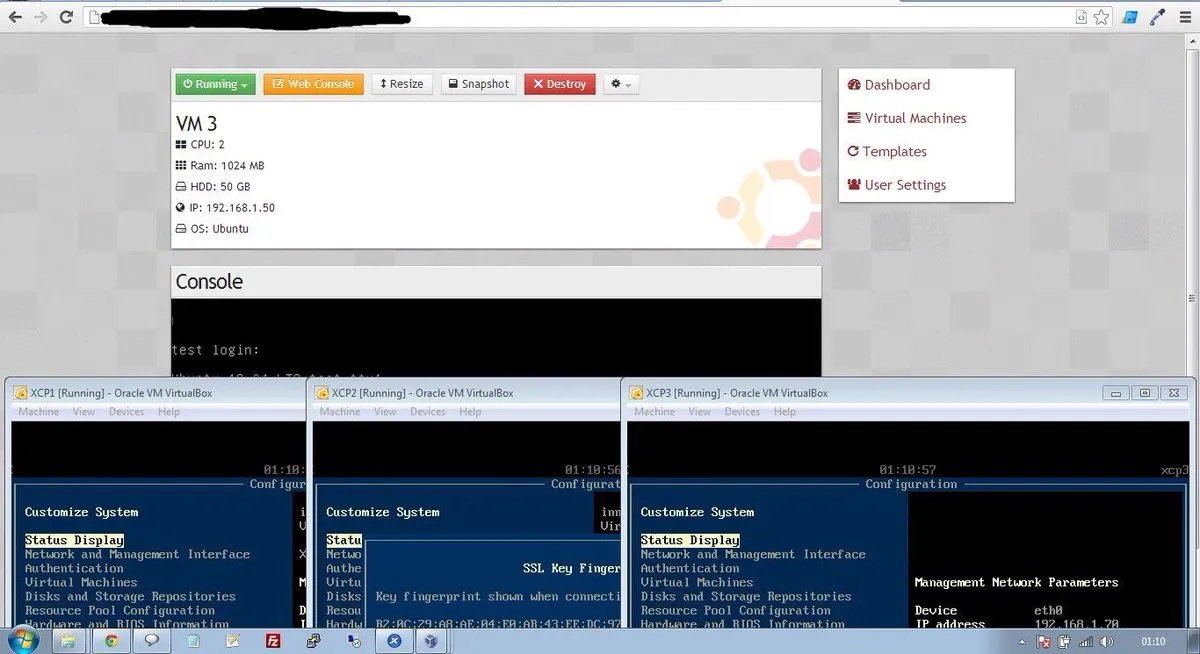Image resolution: width=1200 pixels, height=654 pixels.
Task: Open Virtual Machines in the sidebar
Action: tap(907, 118)
